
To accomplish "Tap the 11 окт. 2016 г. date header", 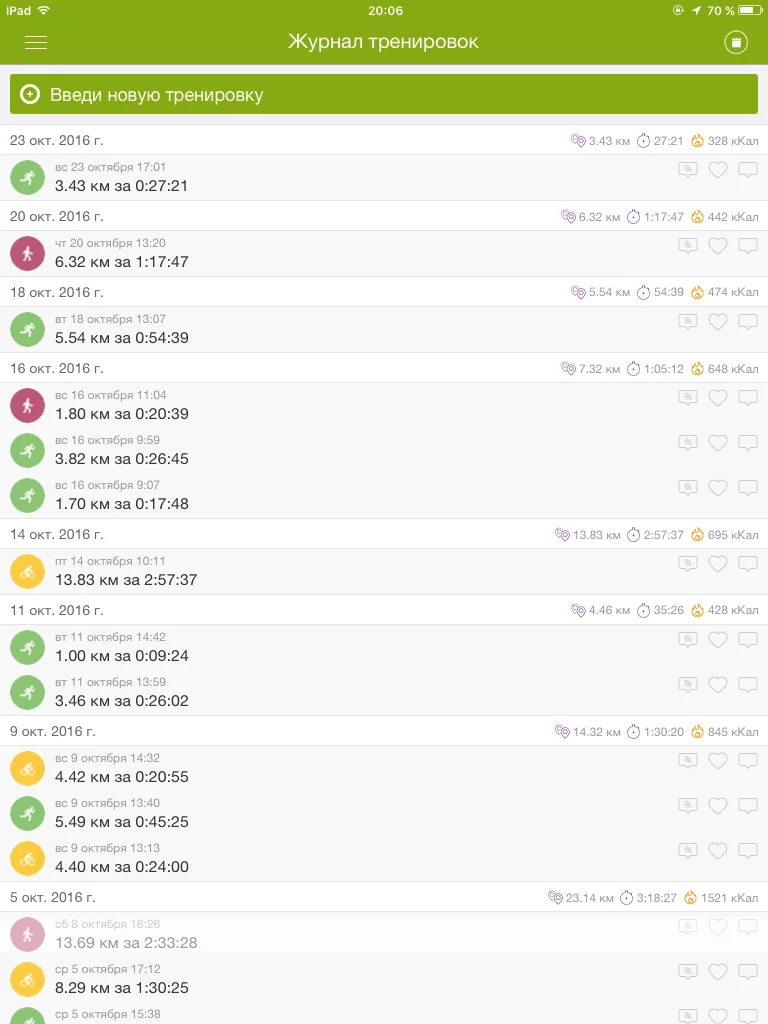I will click(57, 610).
